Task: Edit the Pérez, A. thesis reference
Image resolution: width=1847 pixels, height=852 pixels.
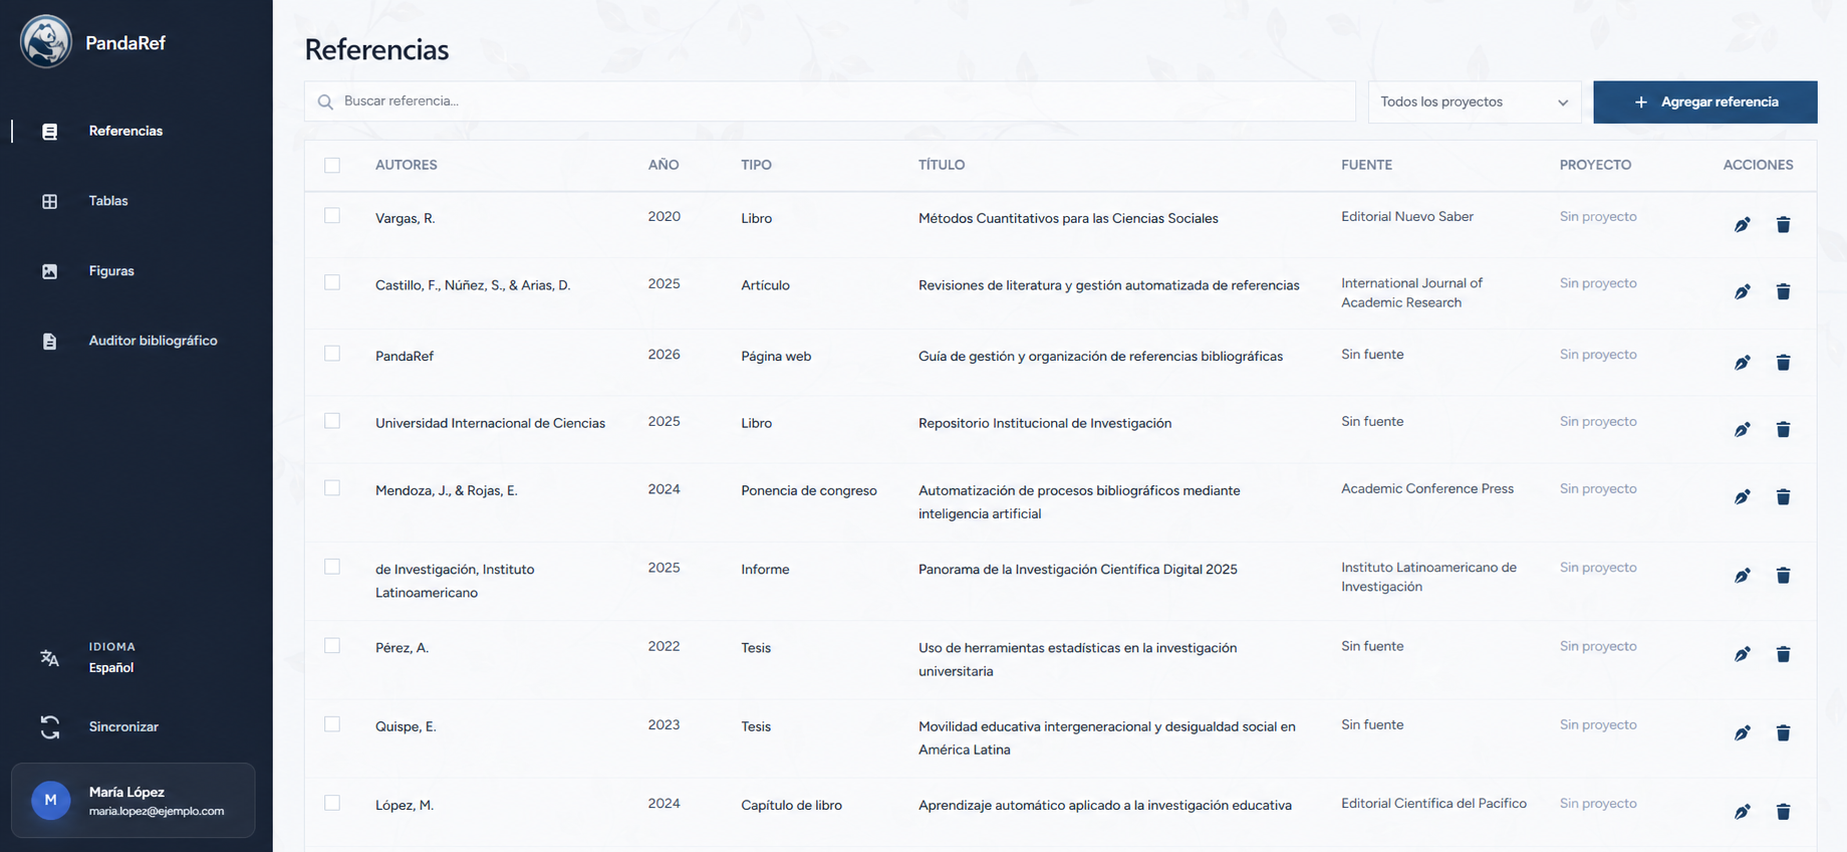Action: 1742,654
